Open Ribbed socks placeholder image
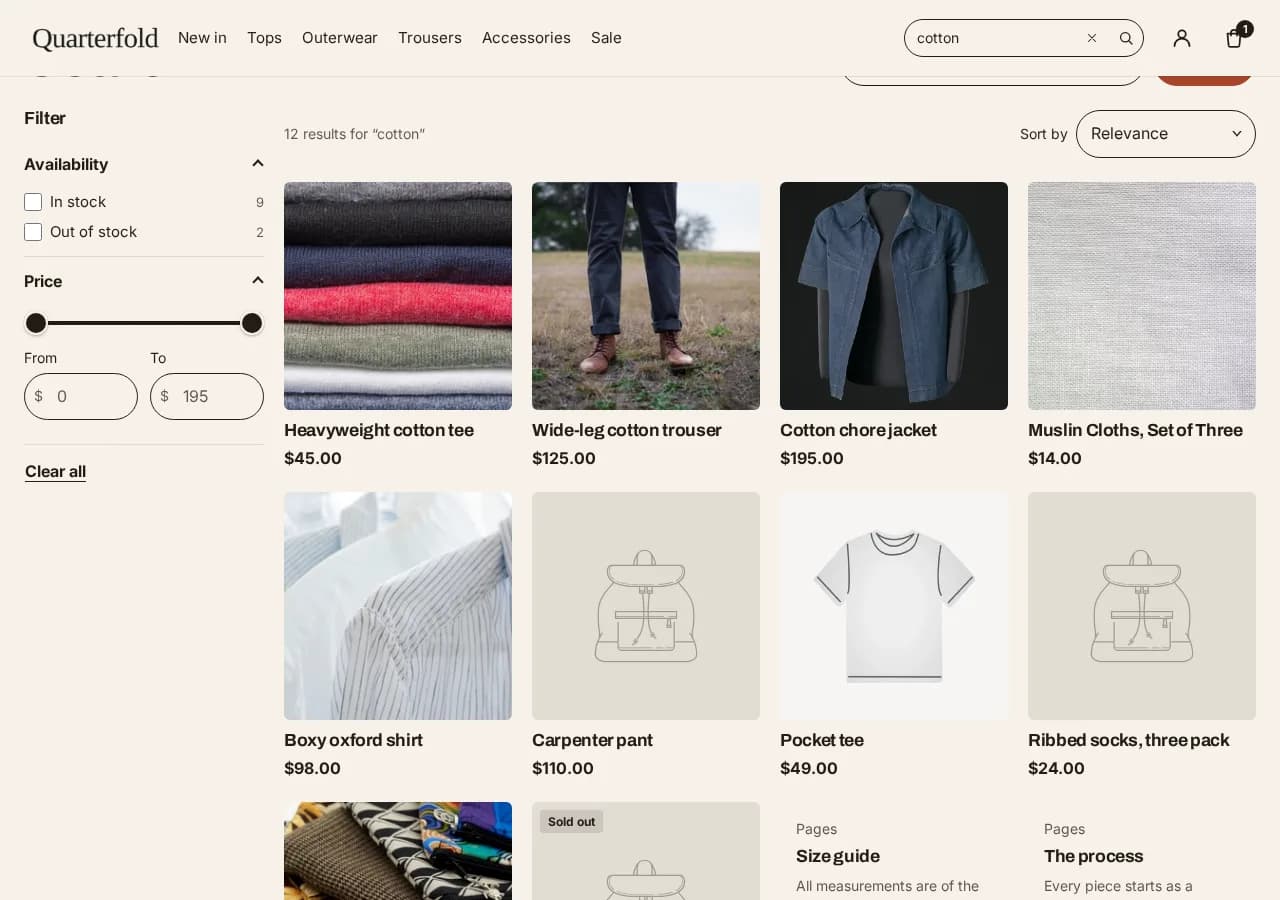Image resolution: width=1280 pixels, height=900 pixels. pyautogui.click(x=1142, y=606)
